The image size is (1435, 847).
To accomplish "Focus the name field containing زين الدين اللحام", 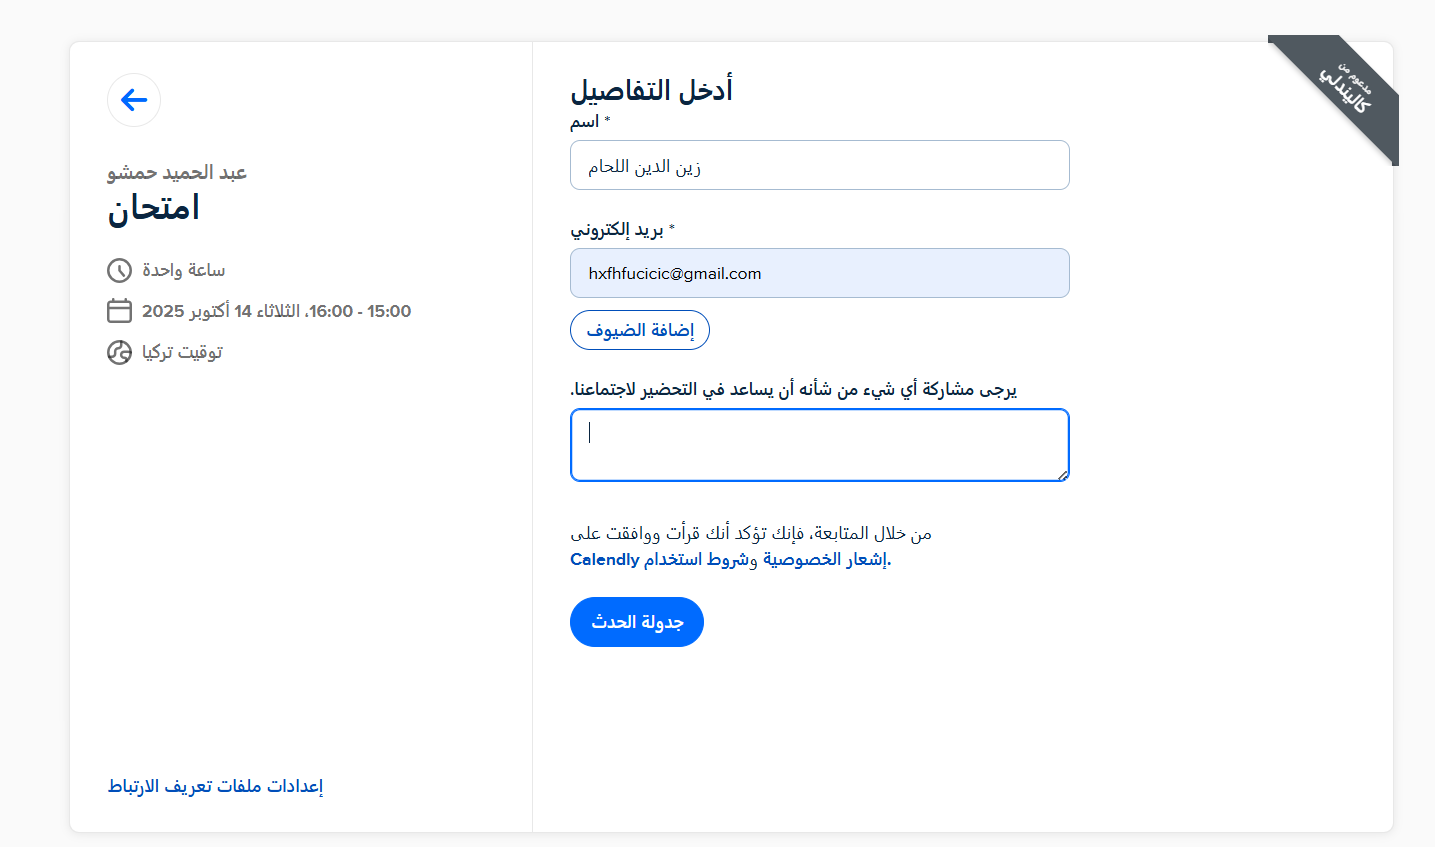I will [819, 166].
